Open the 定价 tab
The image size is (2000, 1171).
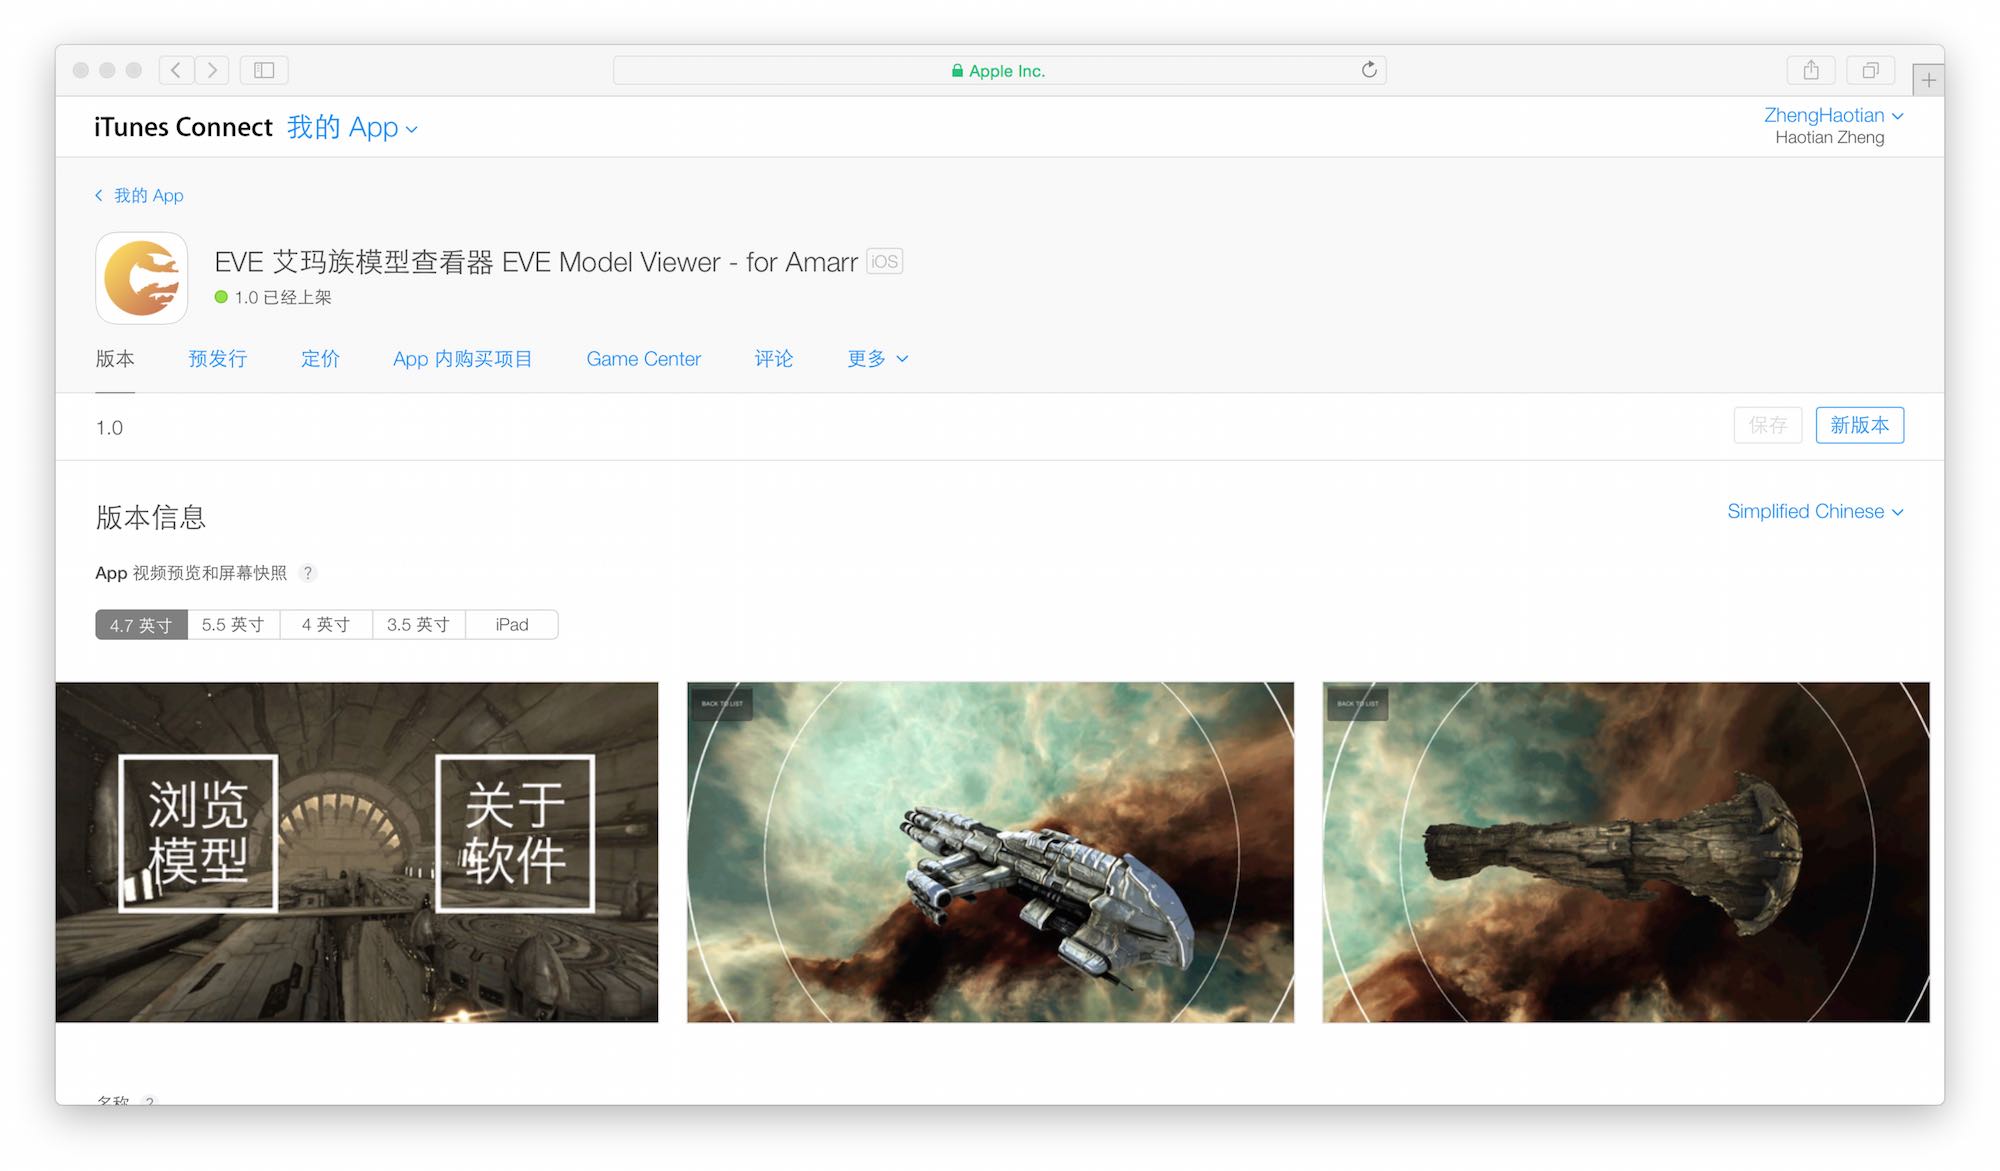click(x=320, y=359)
